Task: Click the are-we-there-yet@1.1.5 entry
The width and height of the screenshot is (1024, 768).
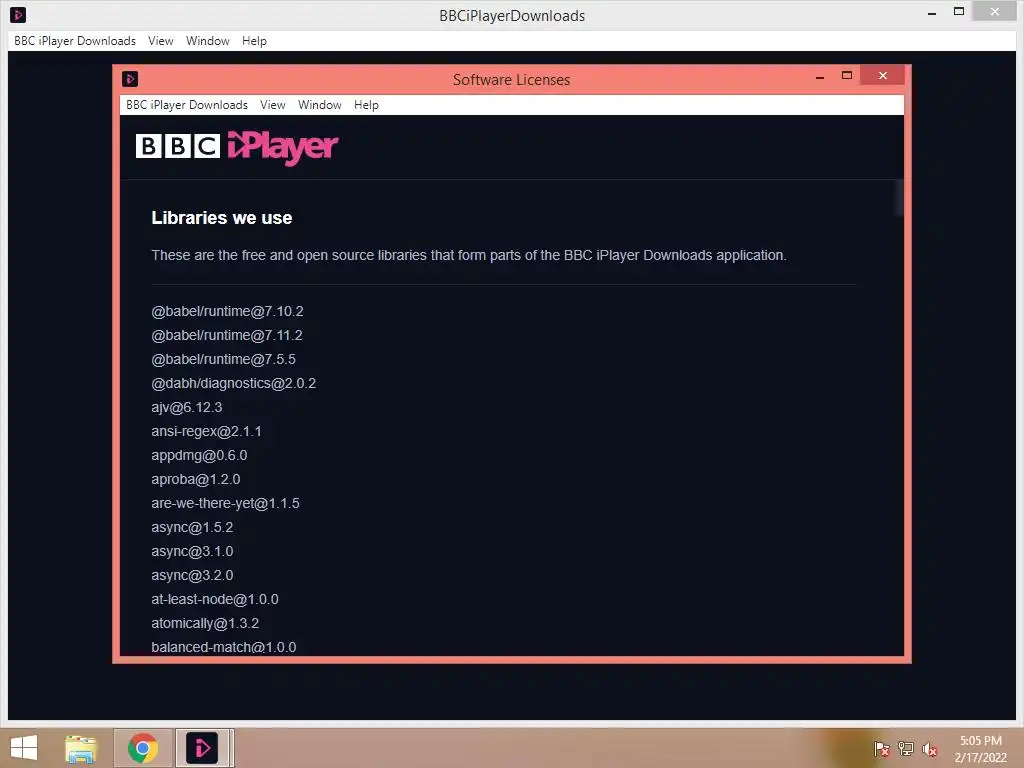Action: coord(225,504)
